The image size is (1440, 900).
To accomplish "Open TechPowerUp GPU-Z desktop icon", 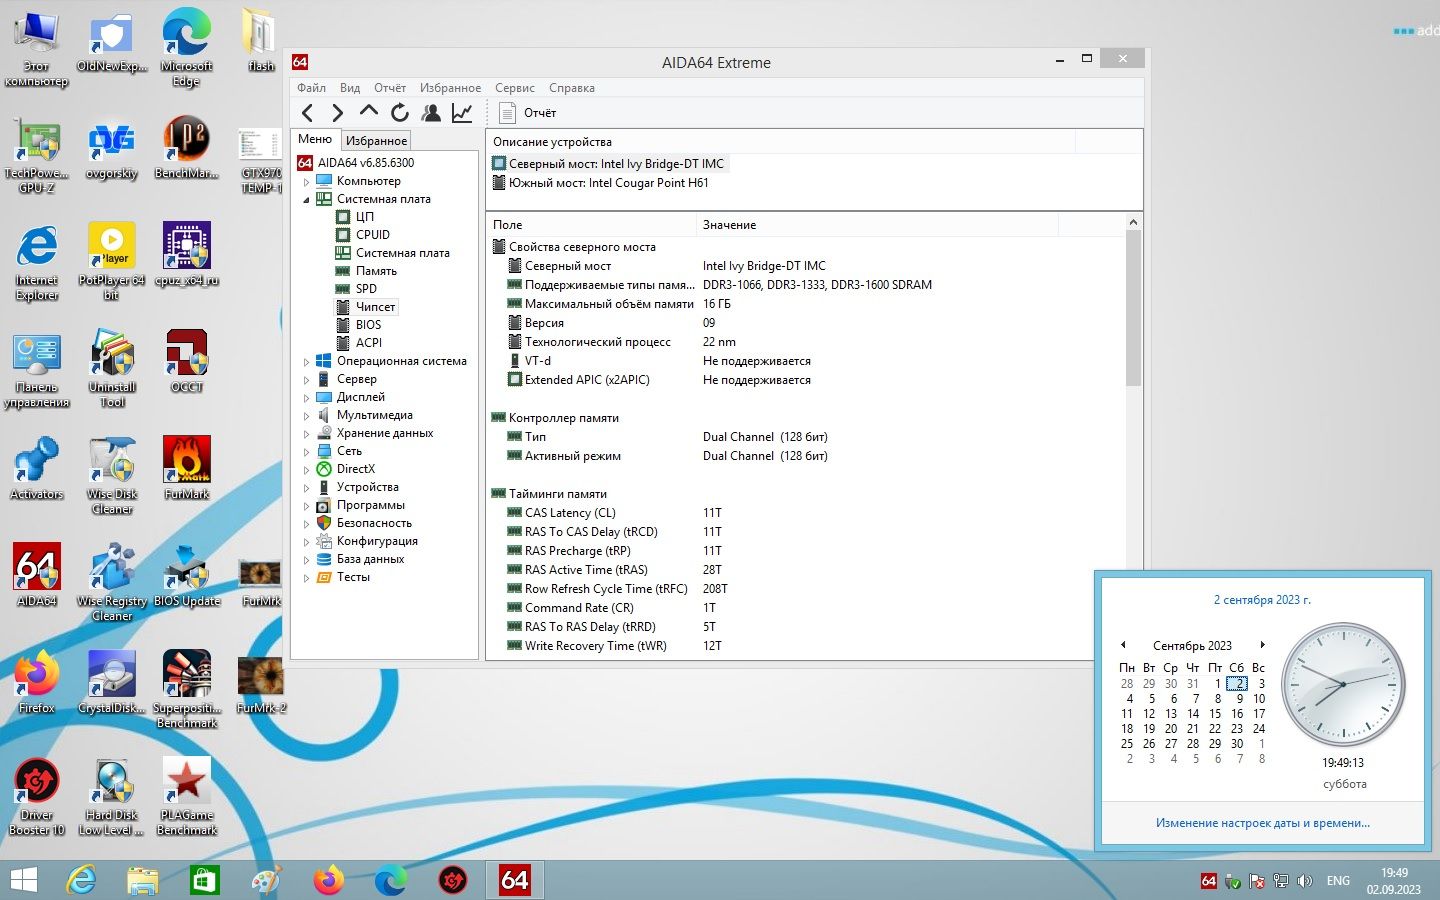I will coord(37,155).
